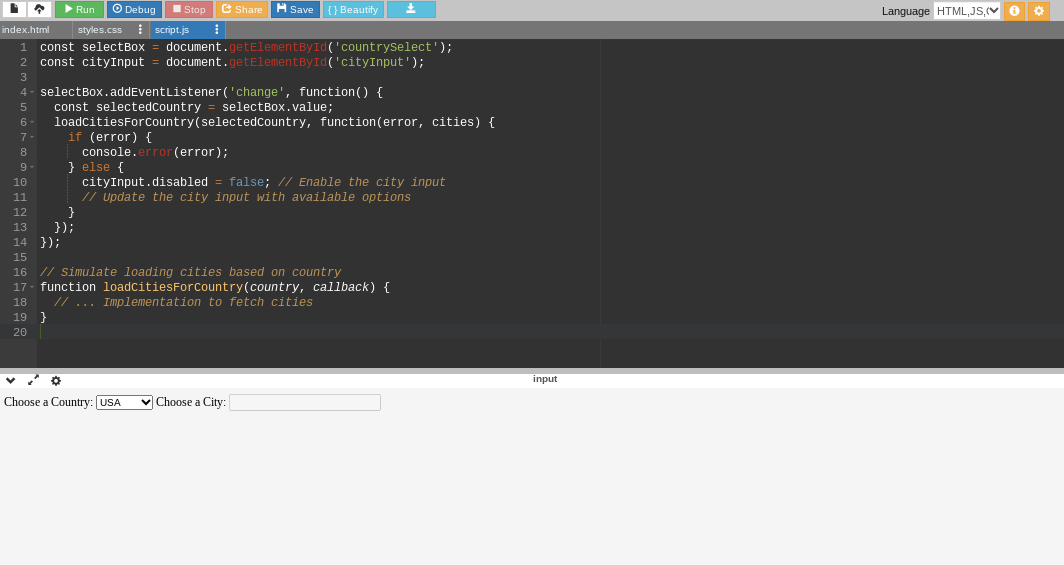The height and width of the screenshot is (565, 1064).
Task: Select the script.js tab
Action: [x=172, y=30]
